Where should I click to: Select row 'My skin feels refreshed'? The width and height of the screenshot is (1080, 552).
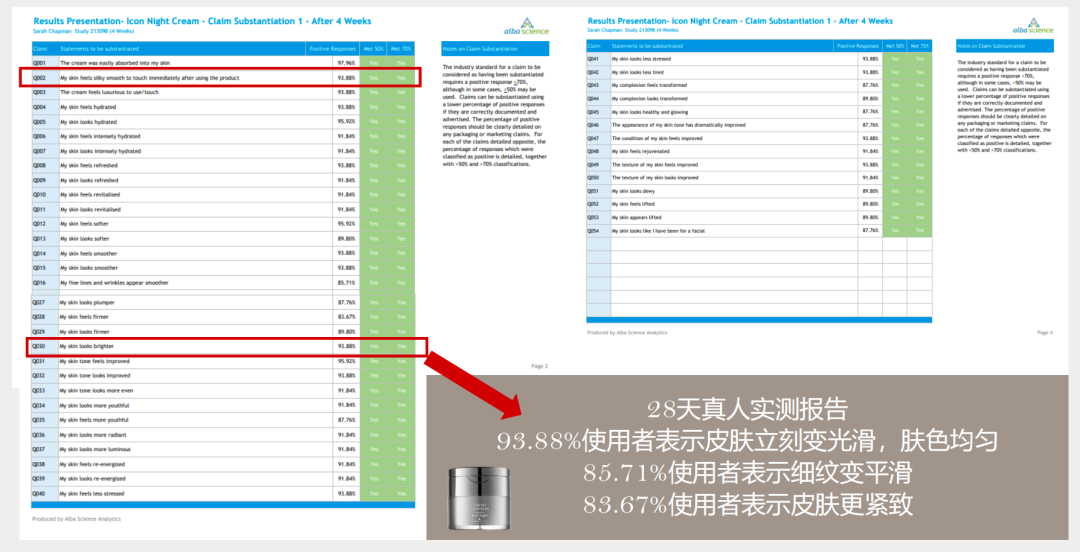[223, 165]
